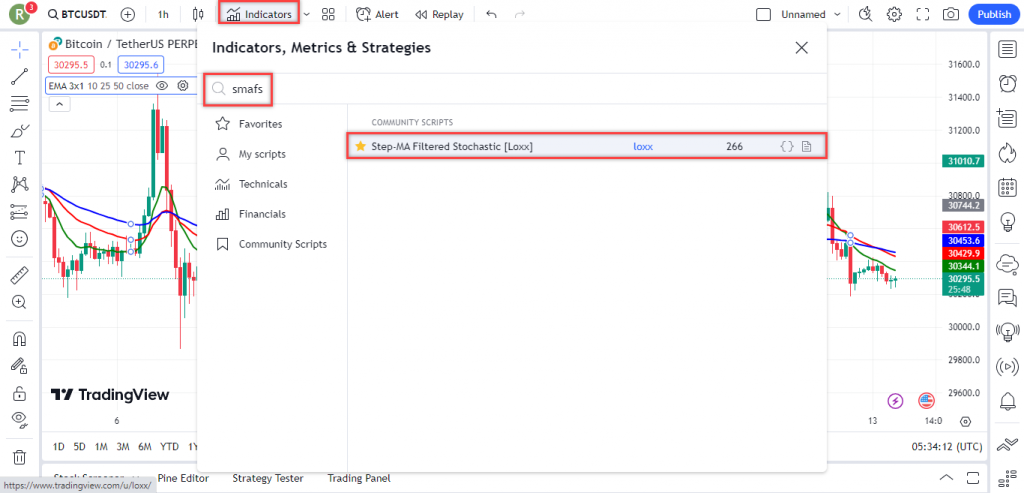Select the 5D date range
The image size is (1024, 493).
tap(80, 447)
